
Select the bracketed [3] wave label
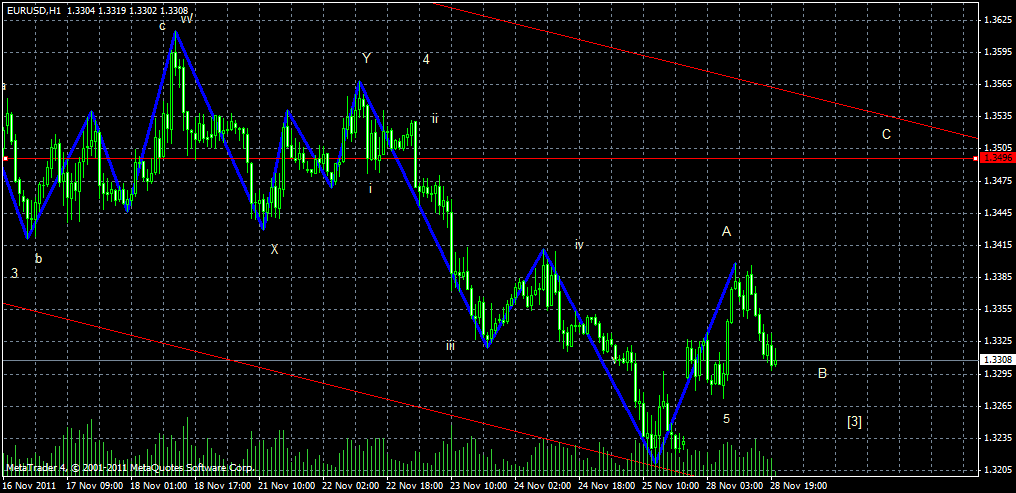coord(854,422)
